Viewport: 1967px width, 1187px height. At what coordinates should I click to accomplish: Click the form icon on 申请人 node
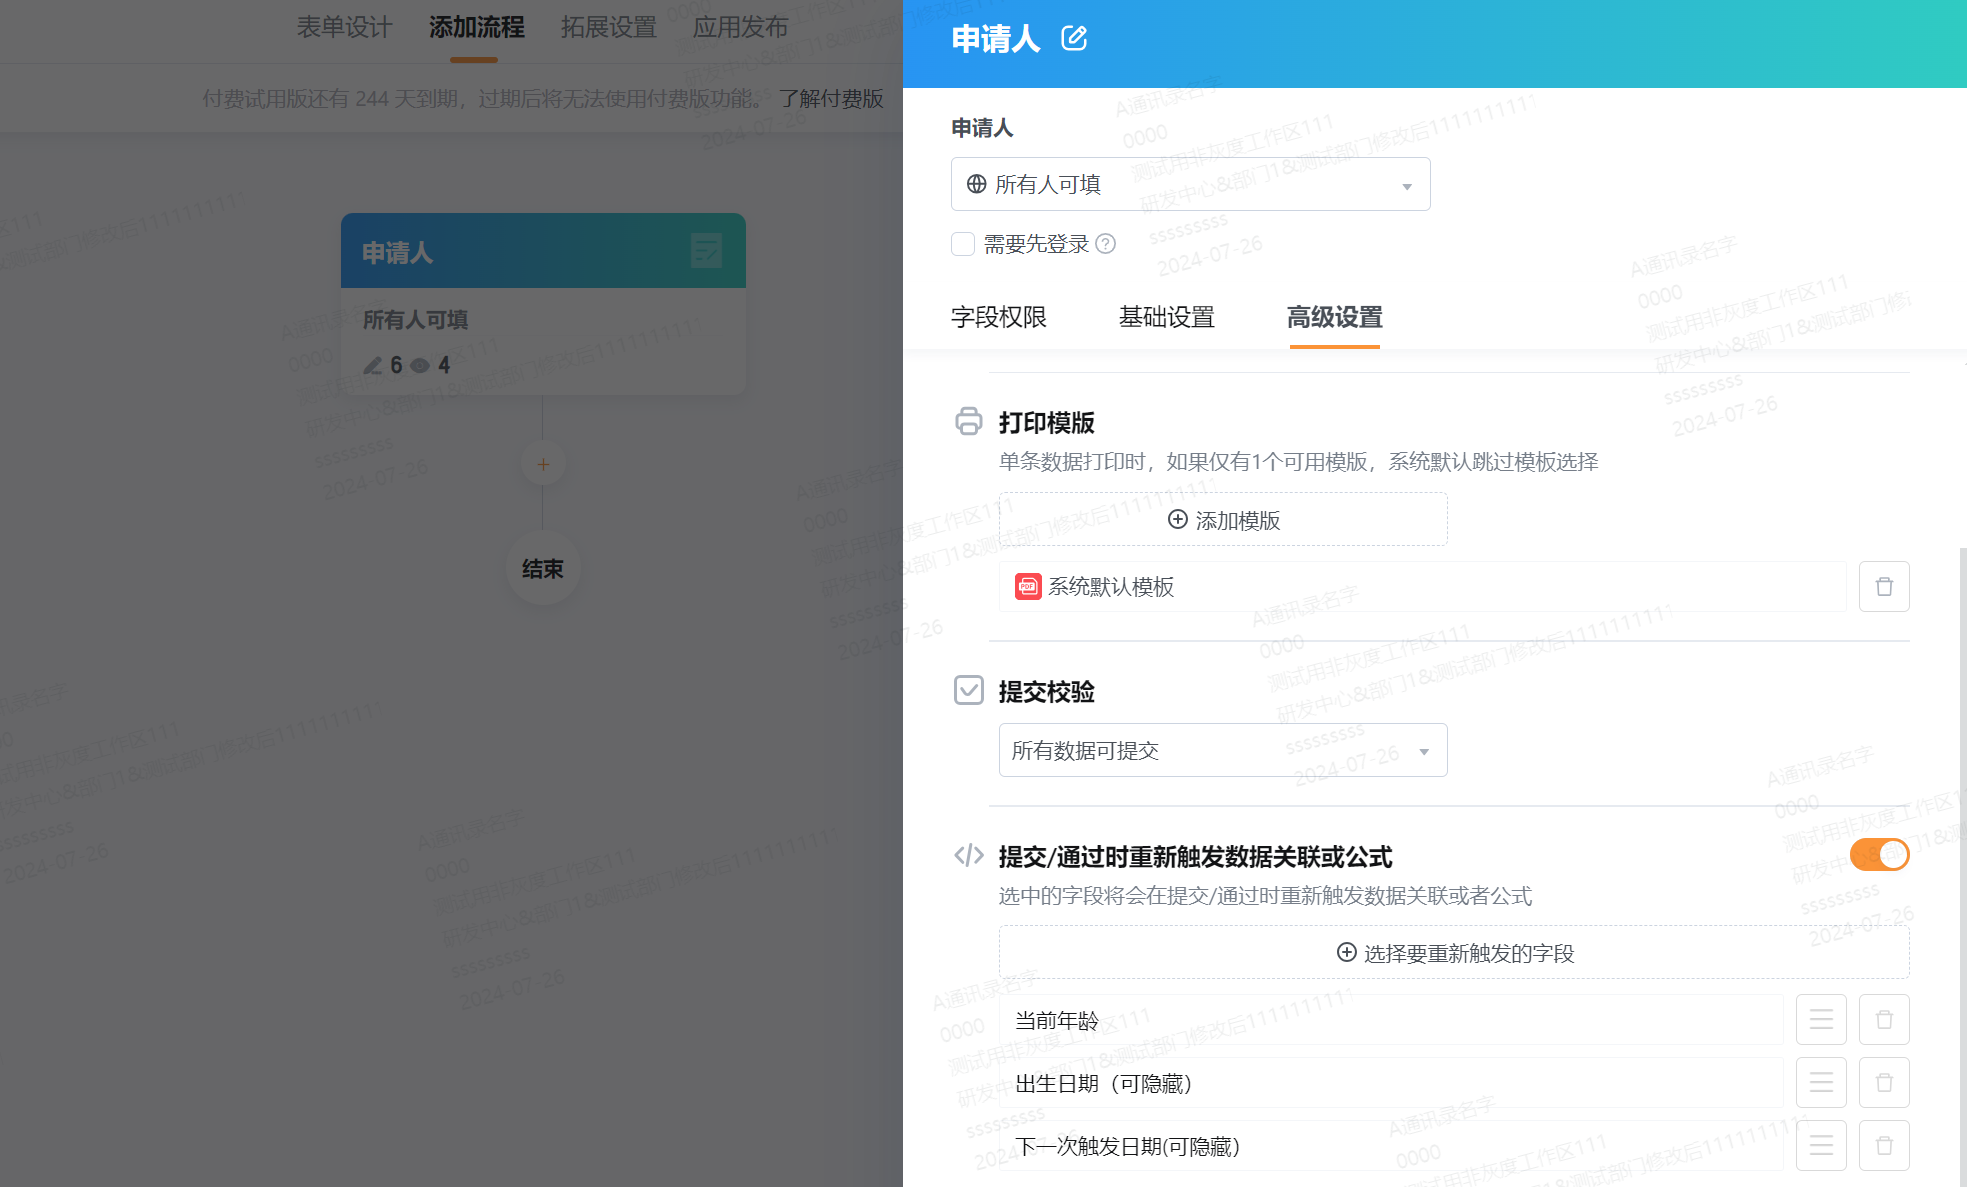706,250
